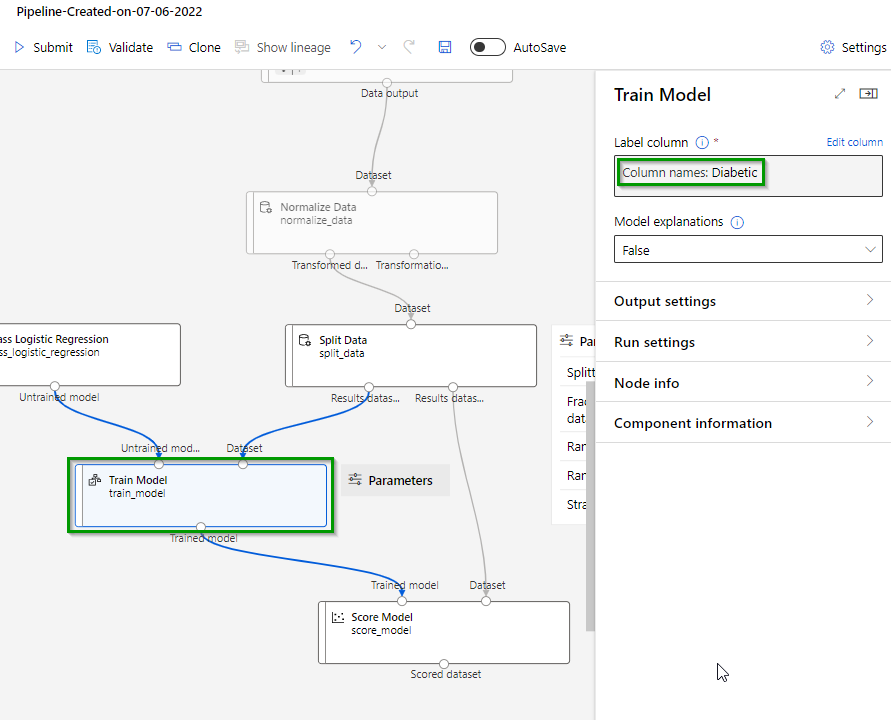Click the Clone pipeline icon
Viewport: 891px width, 720px height.
(175, 47)
